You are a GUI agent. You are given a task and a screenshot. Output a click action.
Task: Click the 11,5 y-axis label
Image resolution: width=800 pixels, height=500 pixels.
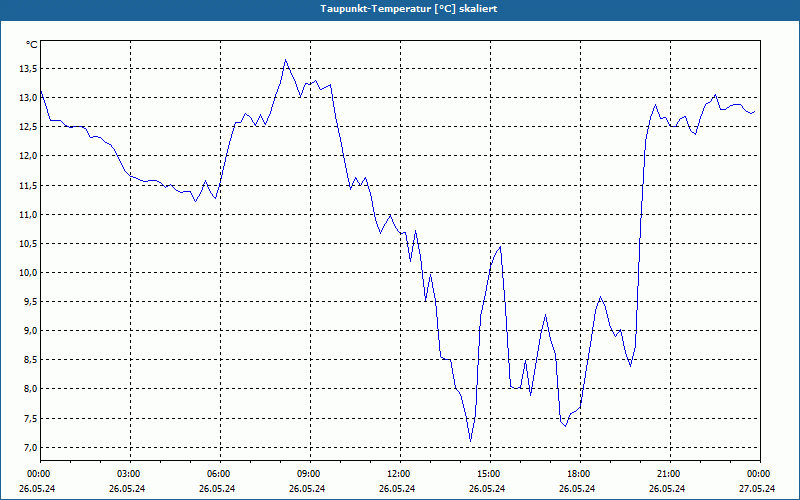28,186
